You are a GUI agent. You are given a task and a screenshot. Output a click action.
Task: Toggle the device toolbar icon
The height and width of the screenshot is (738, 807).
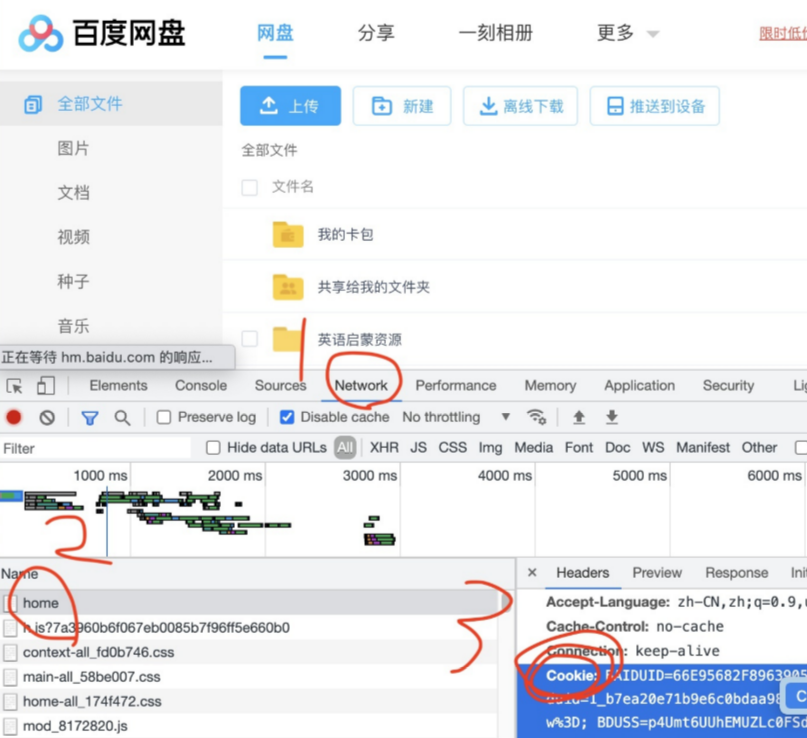(46, 386)
